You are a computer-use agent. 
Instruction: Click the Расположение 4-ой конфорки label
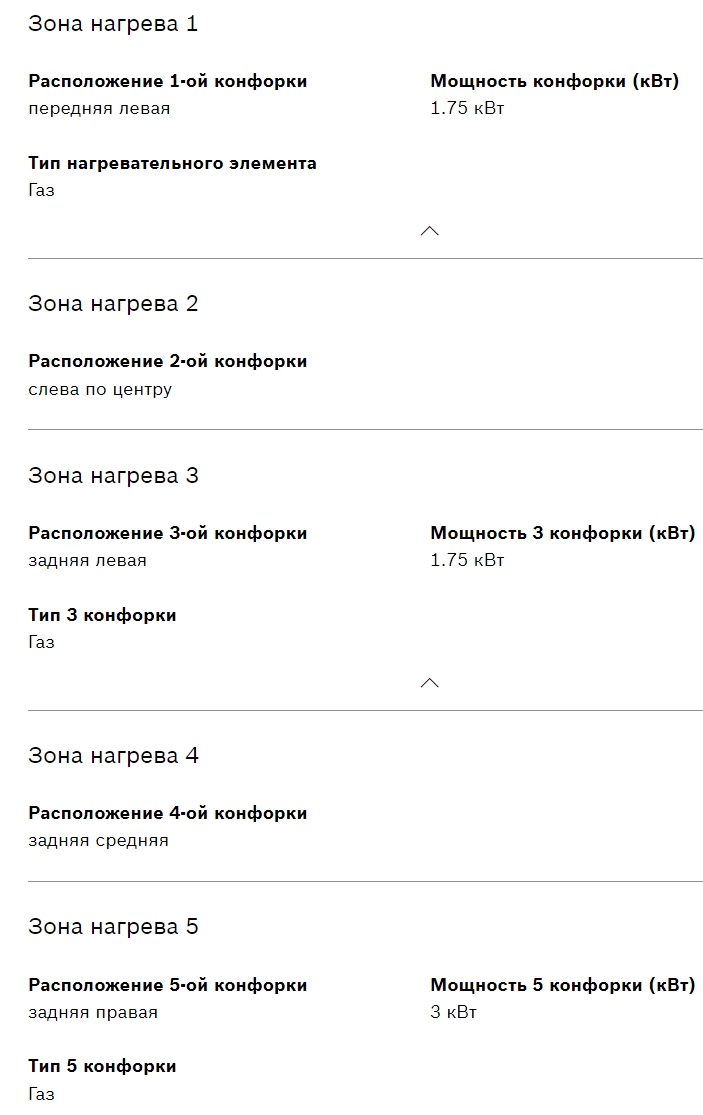click(x=168, y=813)
